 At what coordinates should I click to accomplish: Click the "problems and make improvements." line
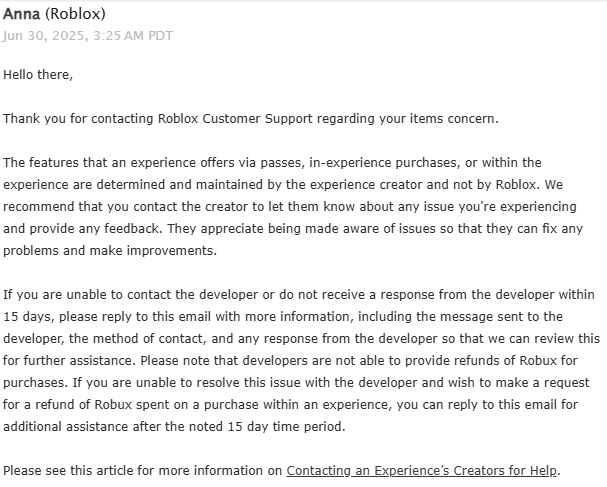point(110,250)
